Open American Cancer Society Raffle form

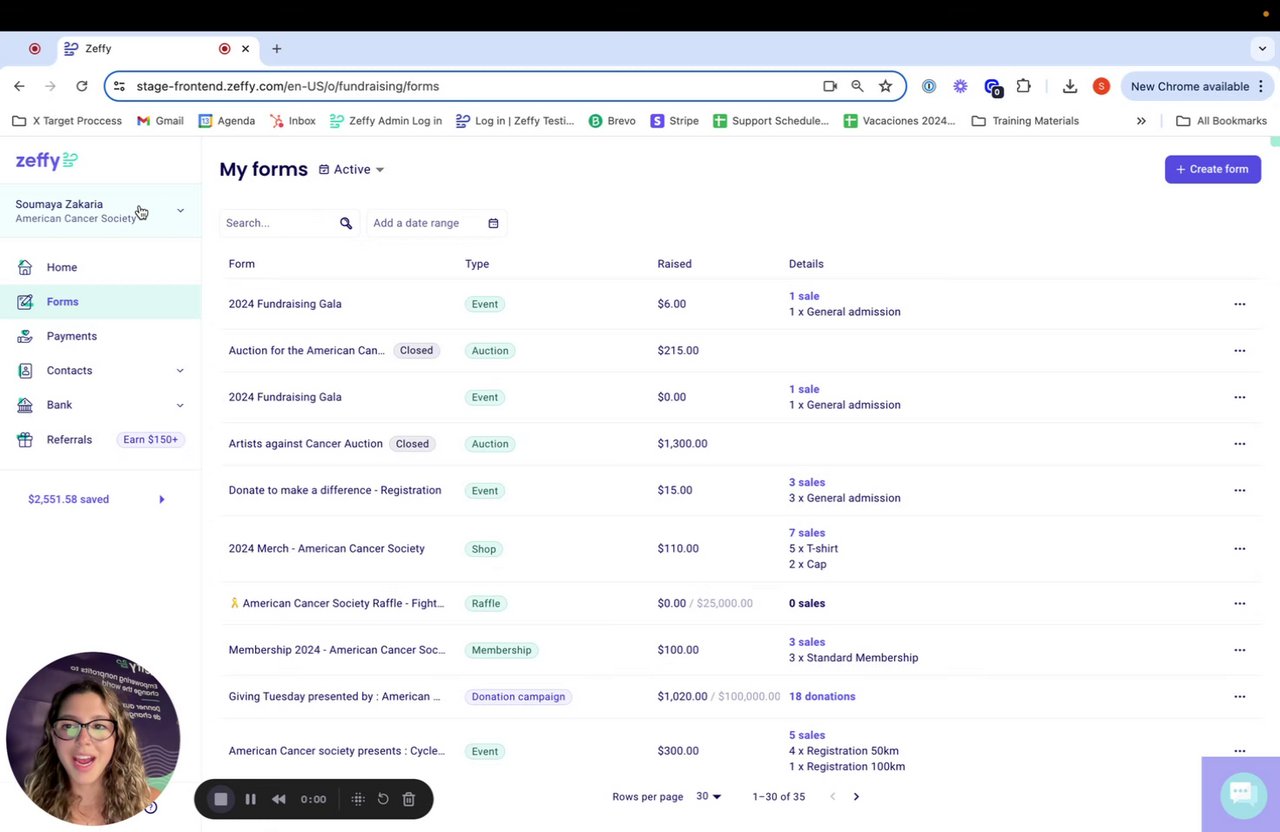coord(343,603)
